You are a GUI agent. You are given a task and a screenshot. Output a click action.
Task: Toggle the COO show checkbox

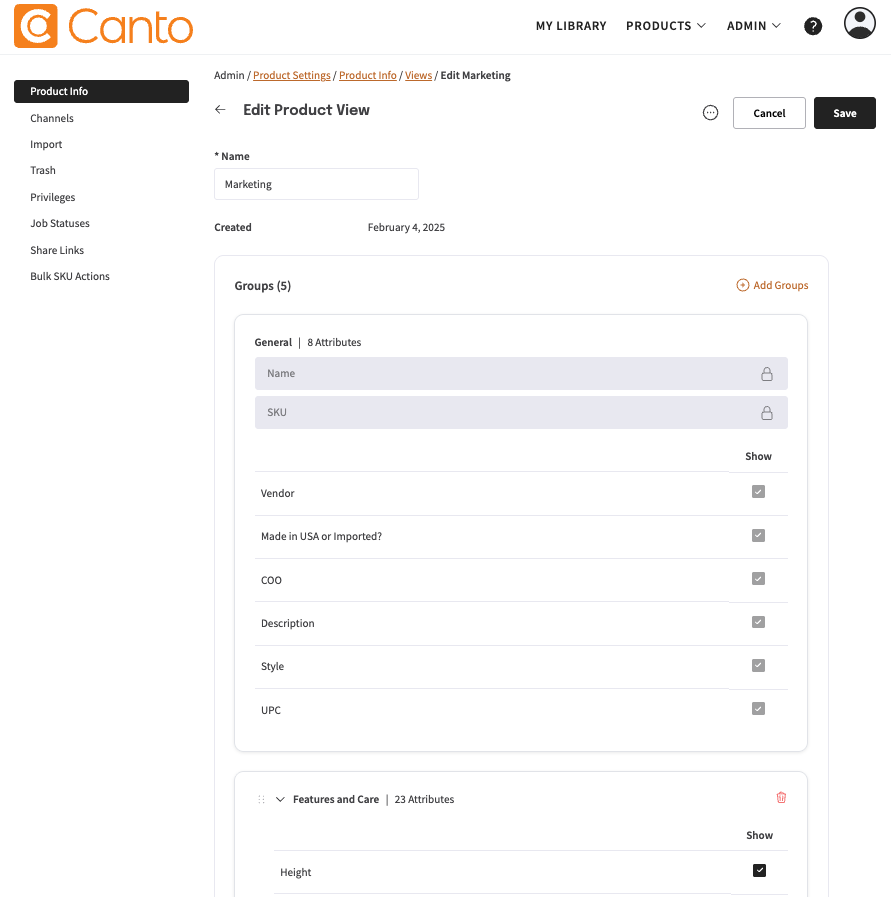coord(758,579)
